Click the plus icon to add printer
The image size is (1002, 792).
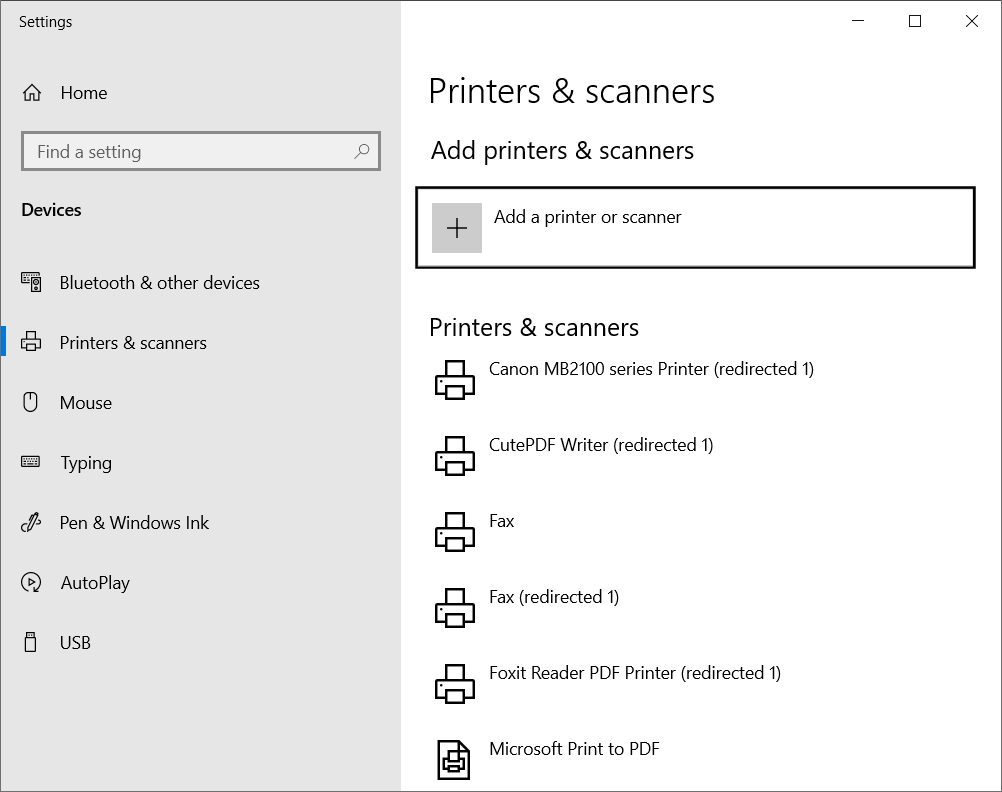click(457, 228)
